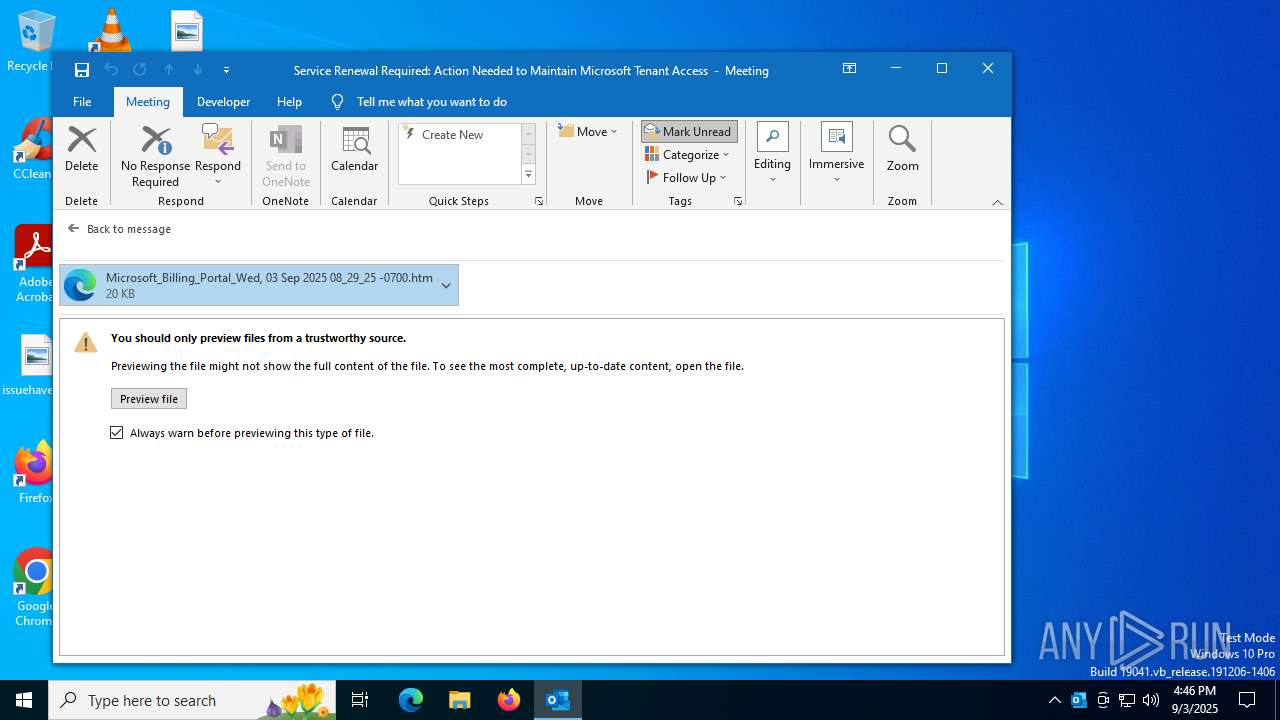Select Create New quick step
The width and height of the screenshot is (1280, 720).
pyautogui.click(x=459, y=134)
